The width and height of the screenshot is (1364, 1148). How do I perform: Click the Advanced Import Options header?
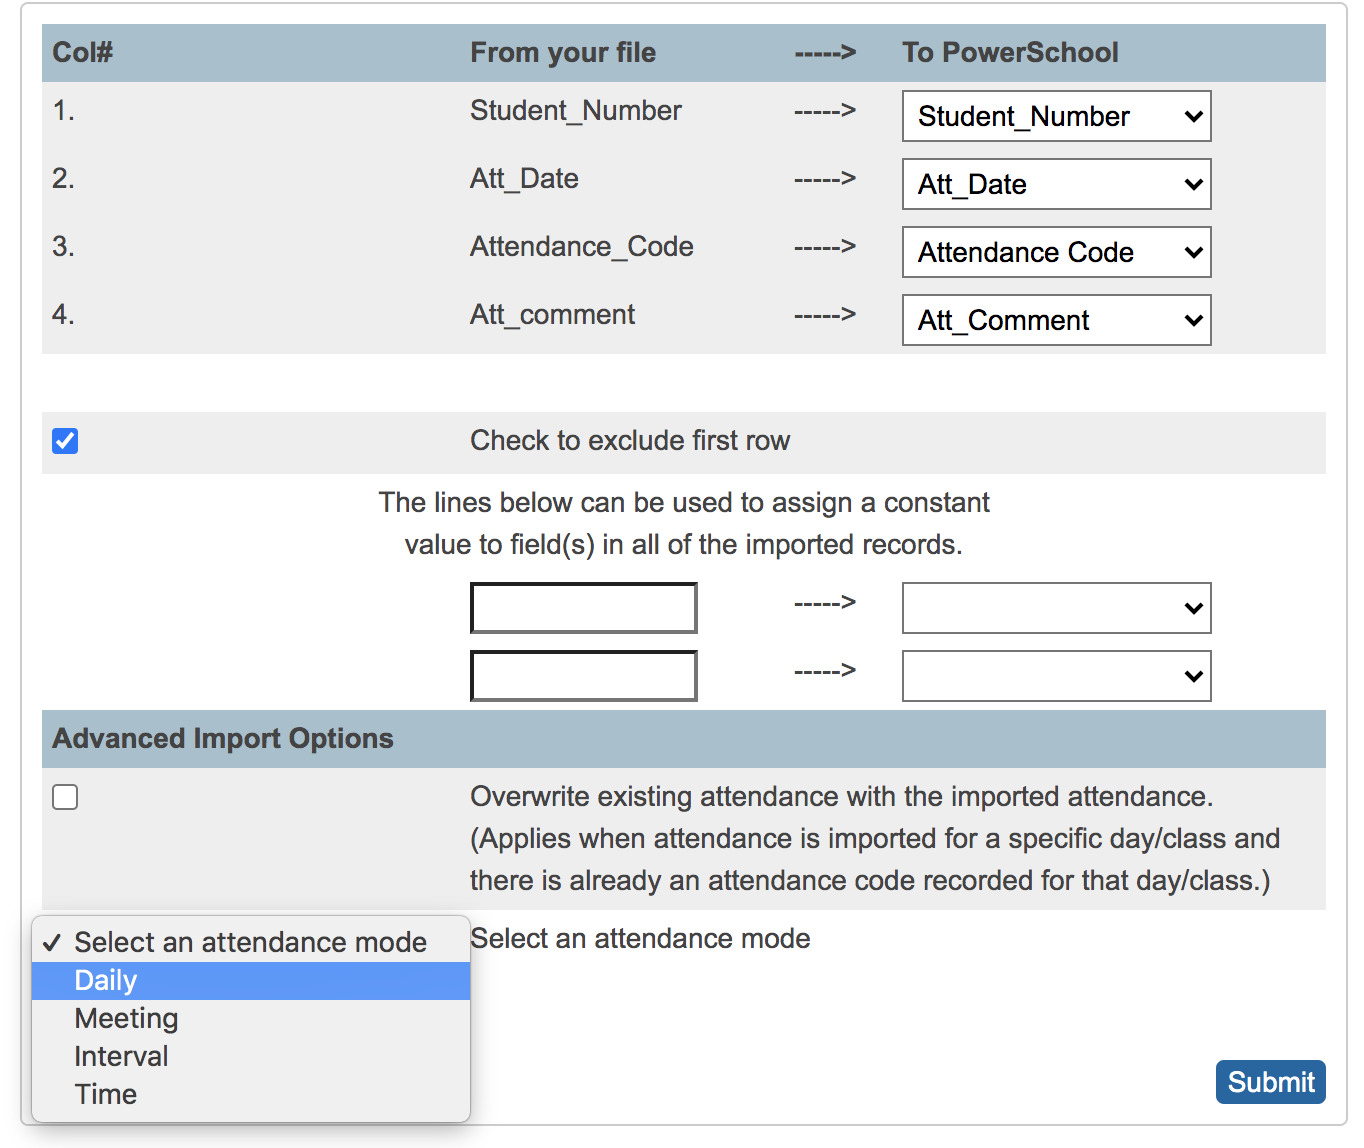223,739
